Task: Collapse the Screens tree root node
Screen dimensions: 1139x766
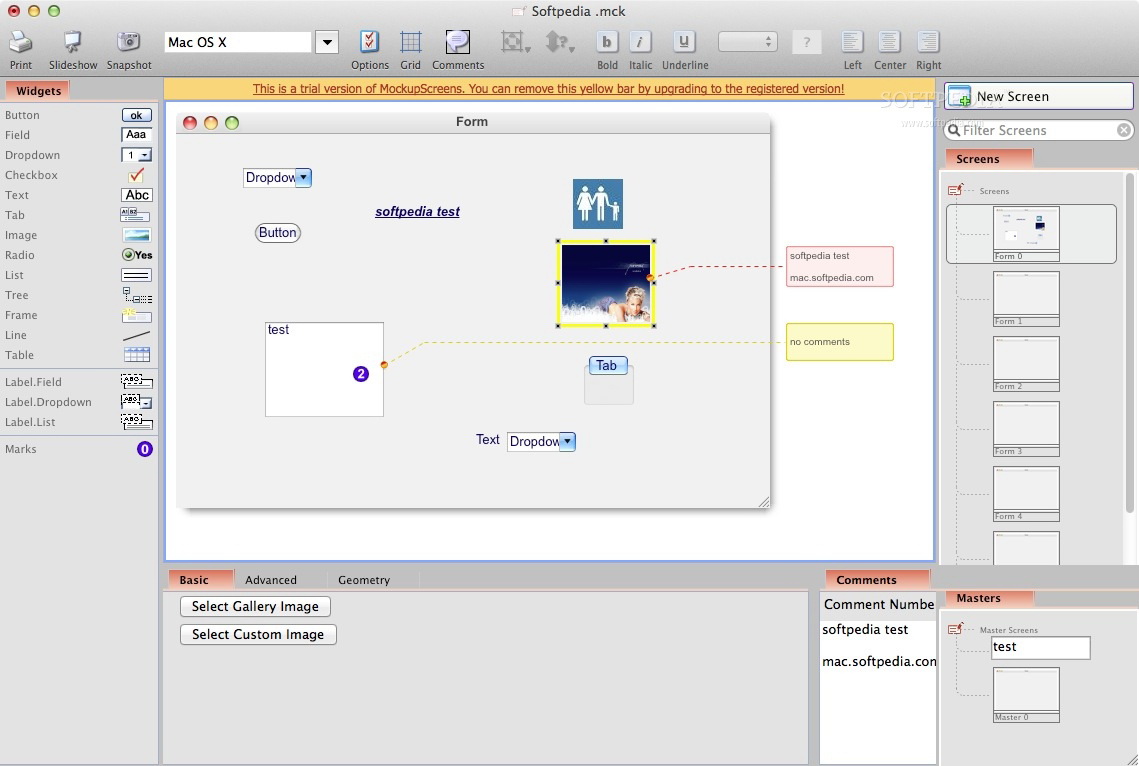Action: click(x=955, y=190)
